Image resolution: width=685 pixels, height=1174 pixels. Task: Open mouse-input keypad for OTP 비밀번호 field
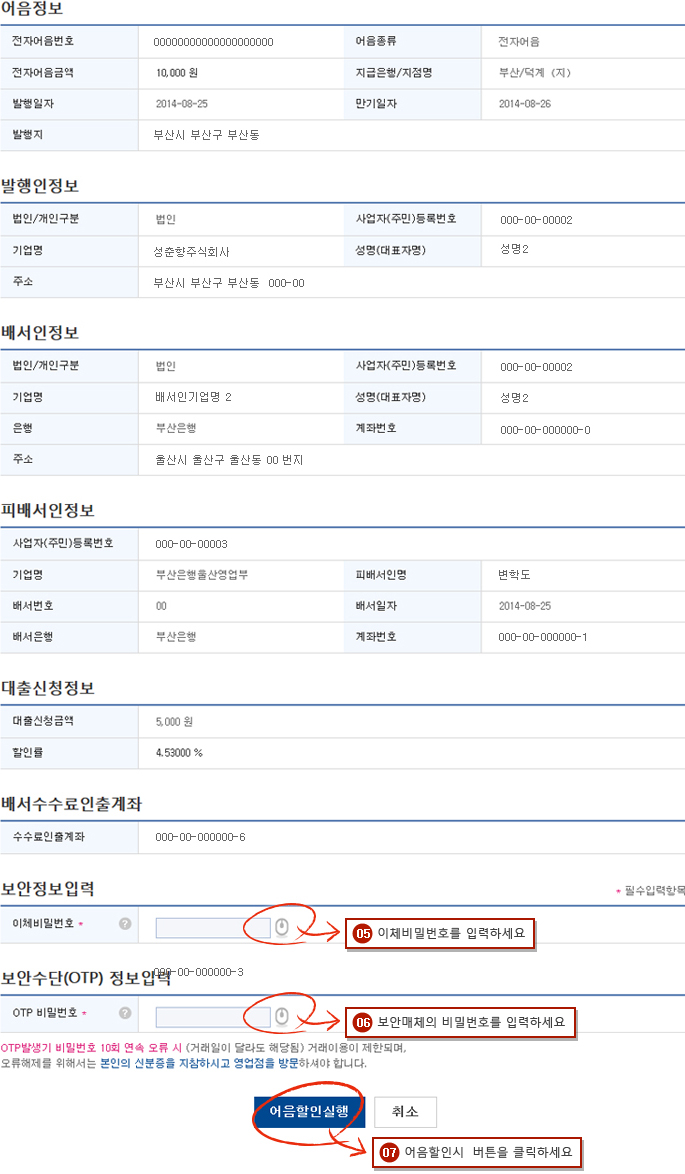click(281, 1016)
